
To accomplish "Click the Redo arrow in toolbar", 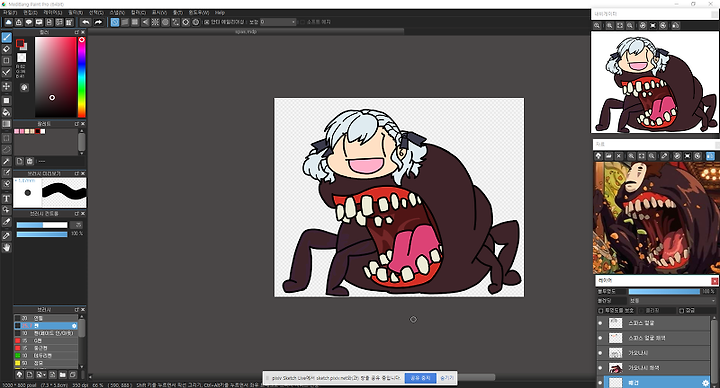I will click(98, 22).
